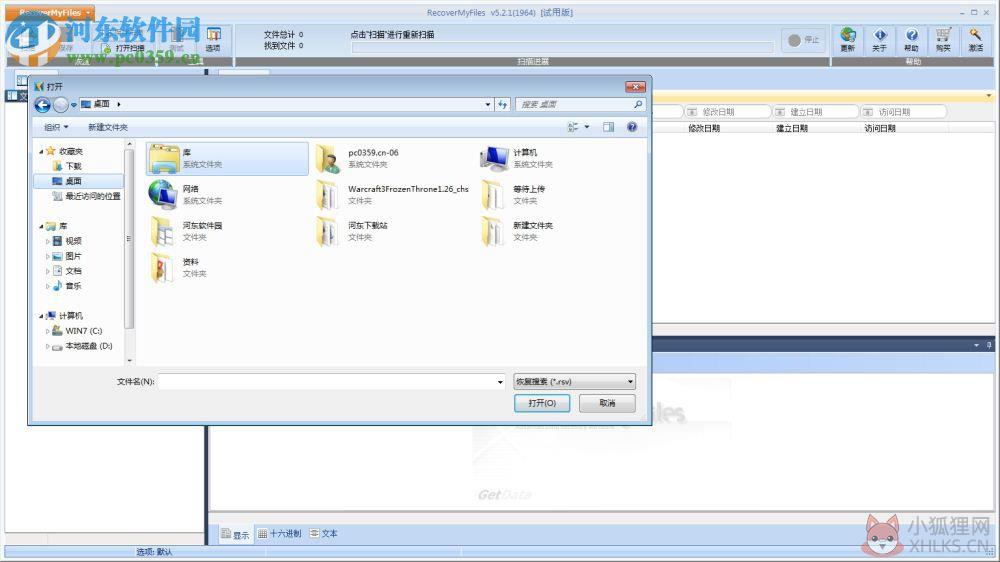Open the 文件名 history dropdown arrow
1000x562 pixels.
click(x=500, y=381)
